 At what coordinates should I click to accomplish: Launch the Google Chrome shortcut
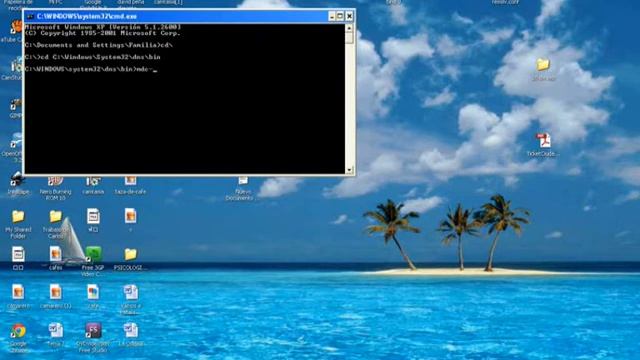18,338
